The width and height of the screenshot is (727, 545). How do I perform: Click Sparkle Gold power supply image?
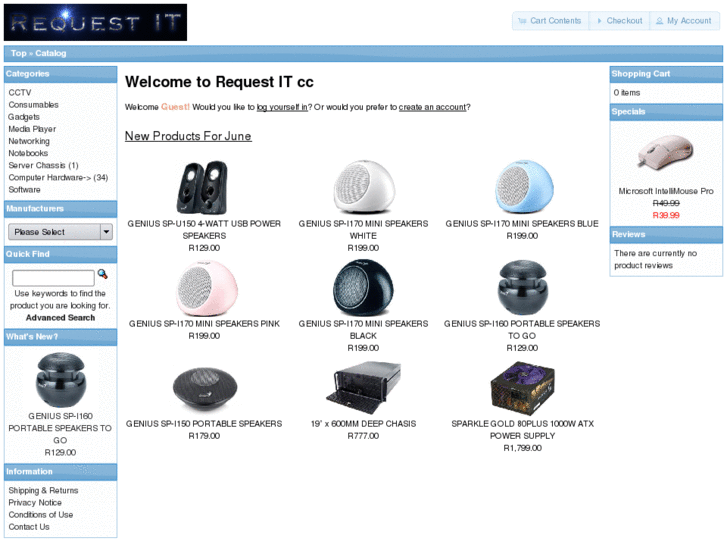(523, 388)
